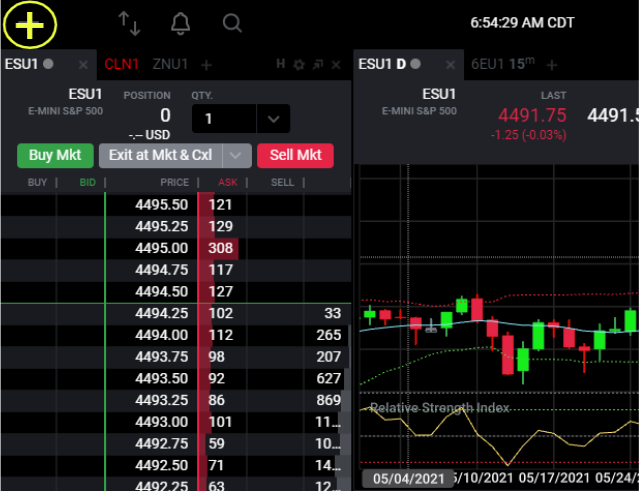Click the SELL column header
Image resolution: width=640 pixels, height=491 pixels.
click(x=282, y=182)
